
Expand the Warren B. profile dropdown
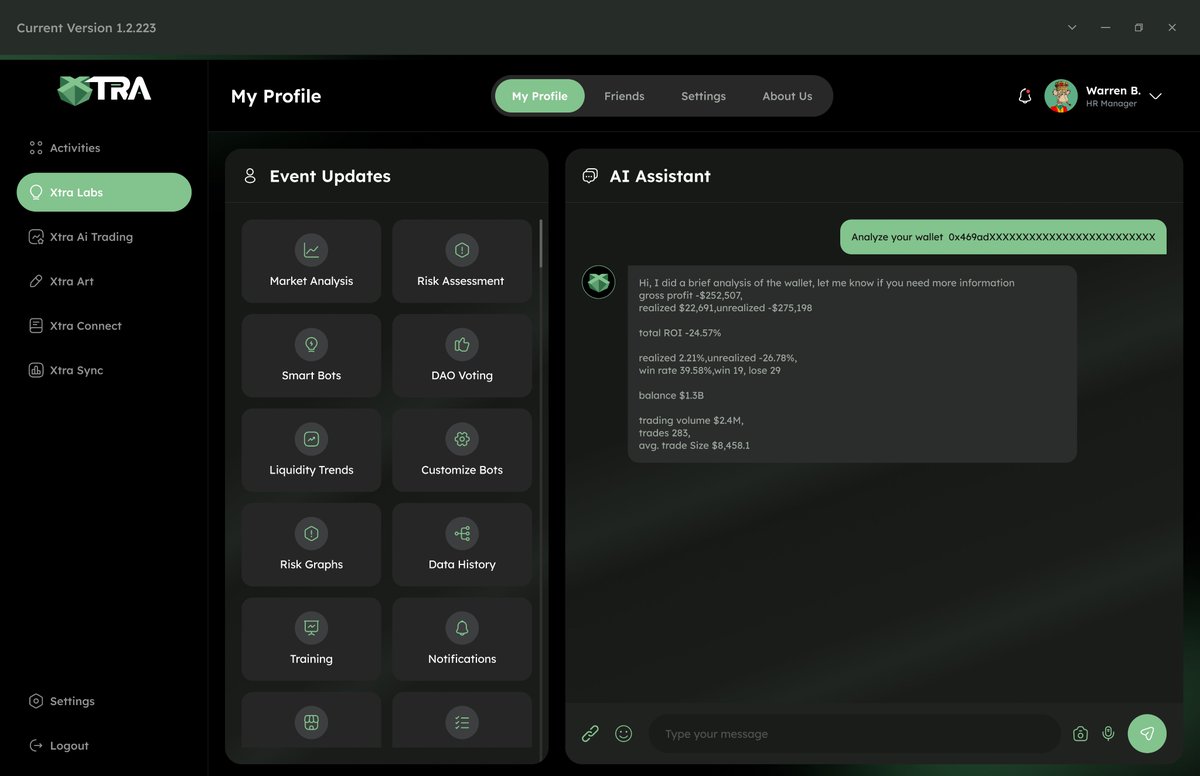pos(1155,96)
